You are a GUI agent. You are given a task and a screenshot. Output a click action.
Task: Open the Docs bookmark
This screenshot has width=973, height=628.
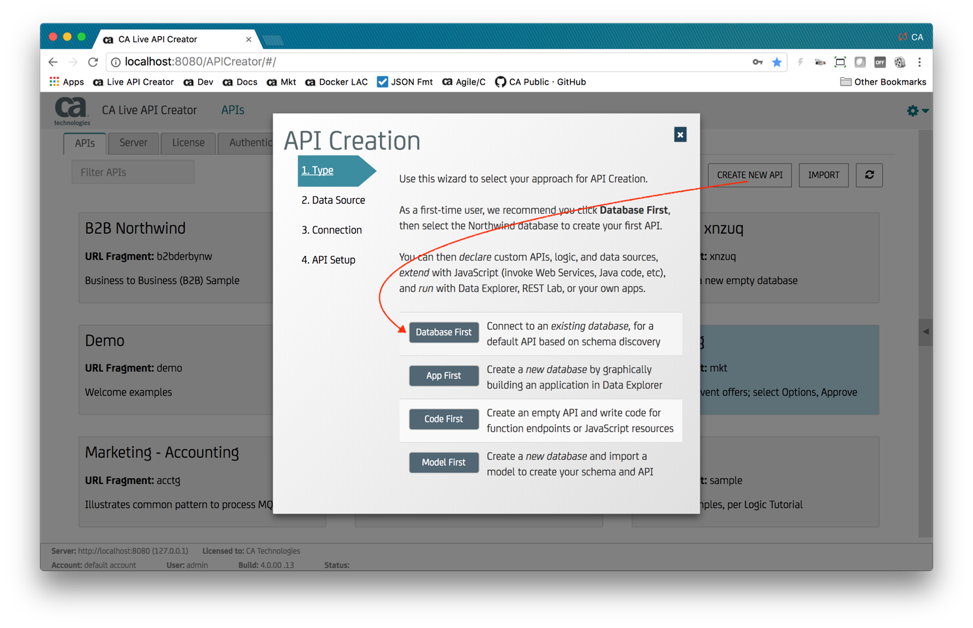[240, 82]
